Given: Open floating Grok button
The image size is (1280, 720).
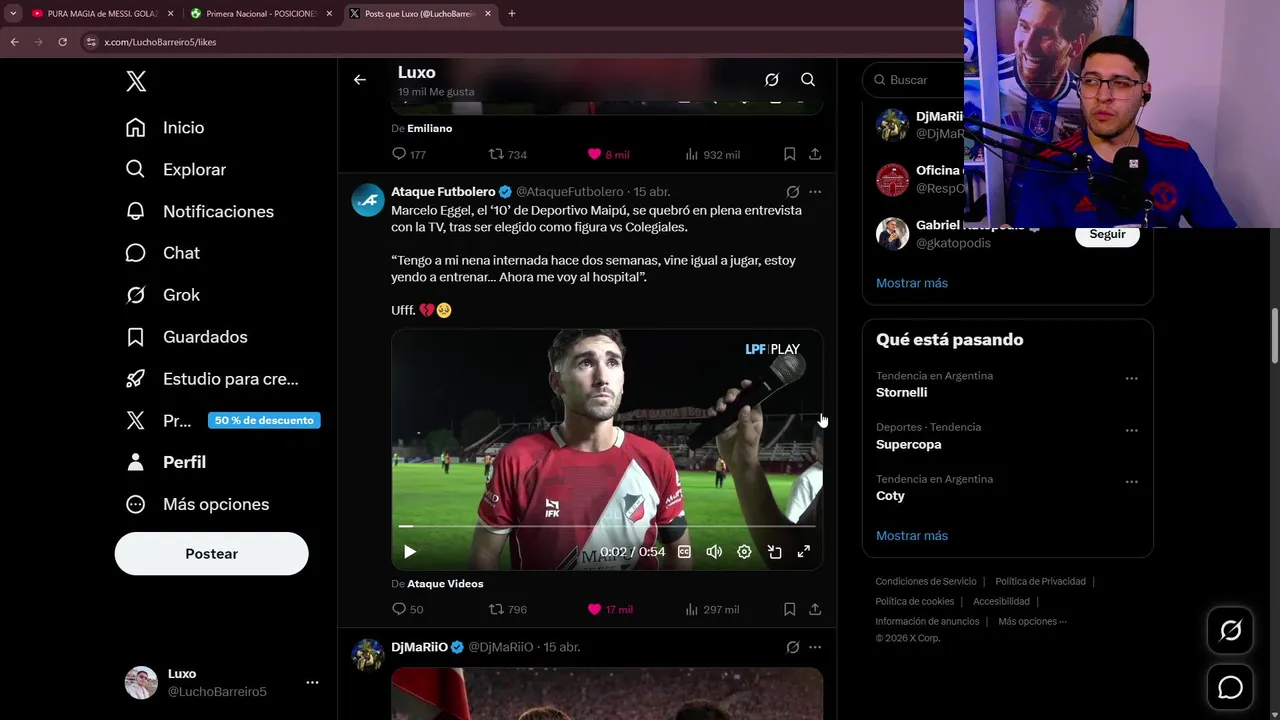Looking at the screenshot, I should [x=1230, y=630].
